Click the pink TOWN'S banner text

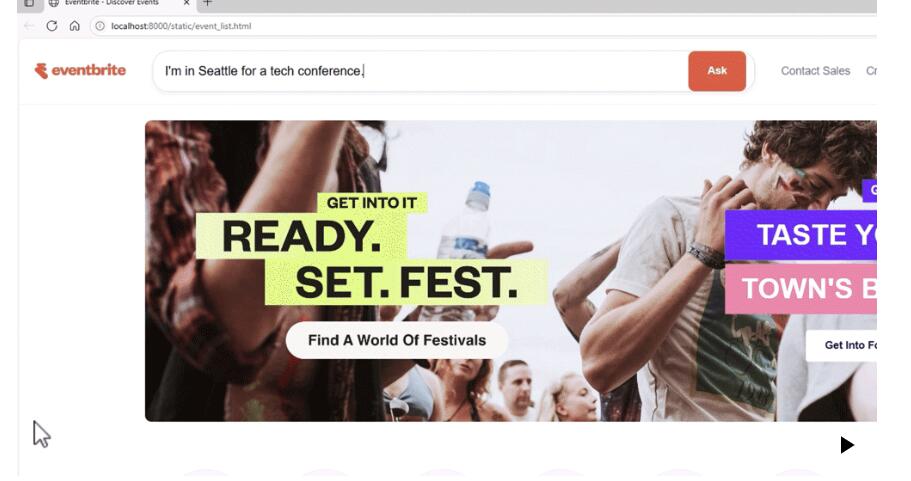801,289
